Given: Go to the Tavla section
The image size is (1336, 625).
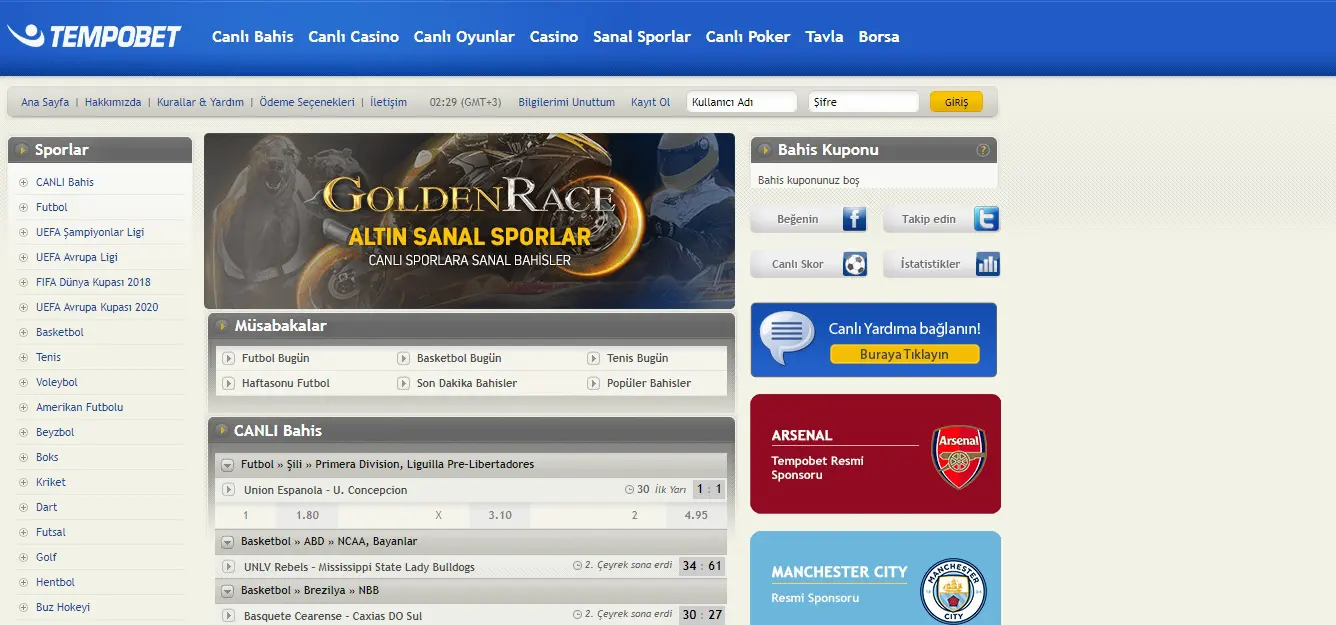Looking at the screenshot, I should tap(824, 37).
